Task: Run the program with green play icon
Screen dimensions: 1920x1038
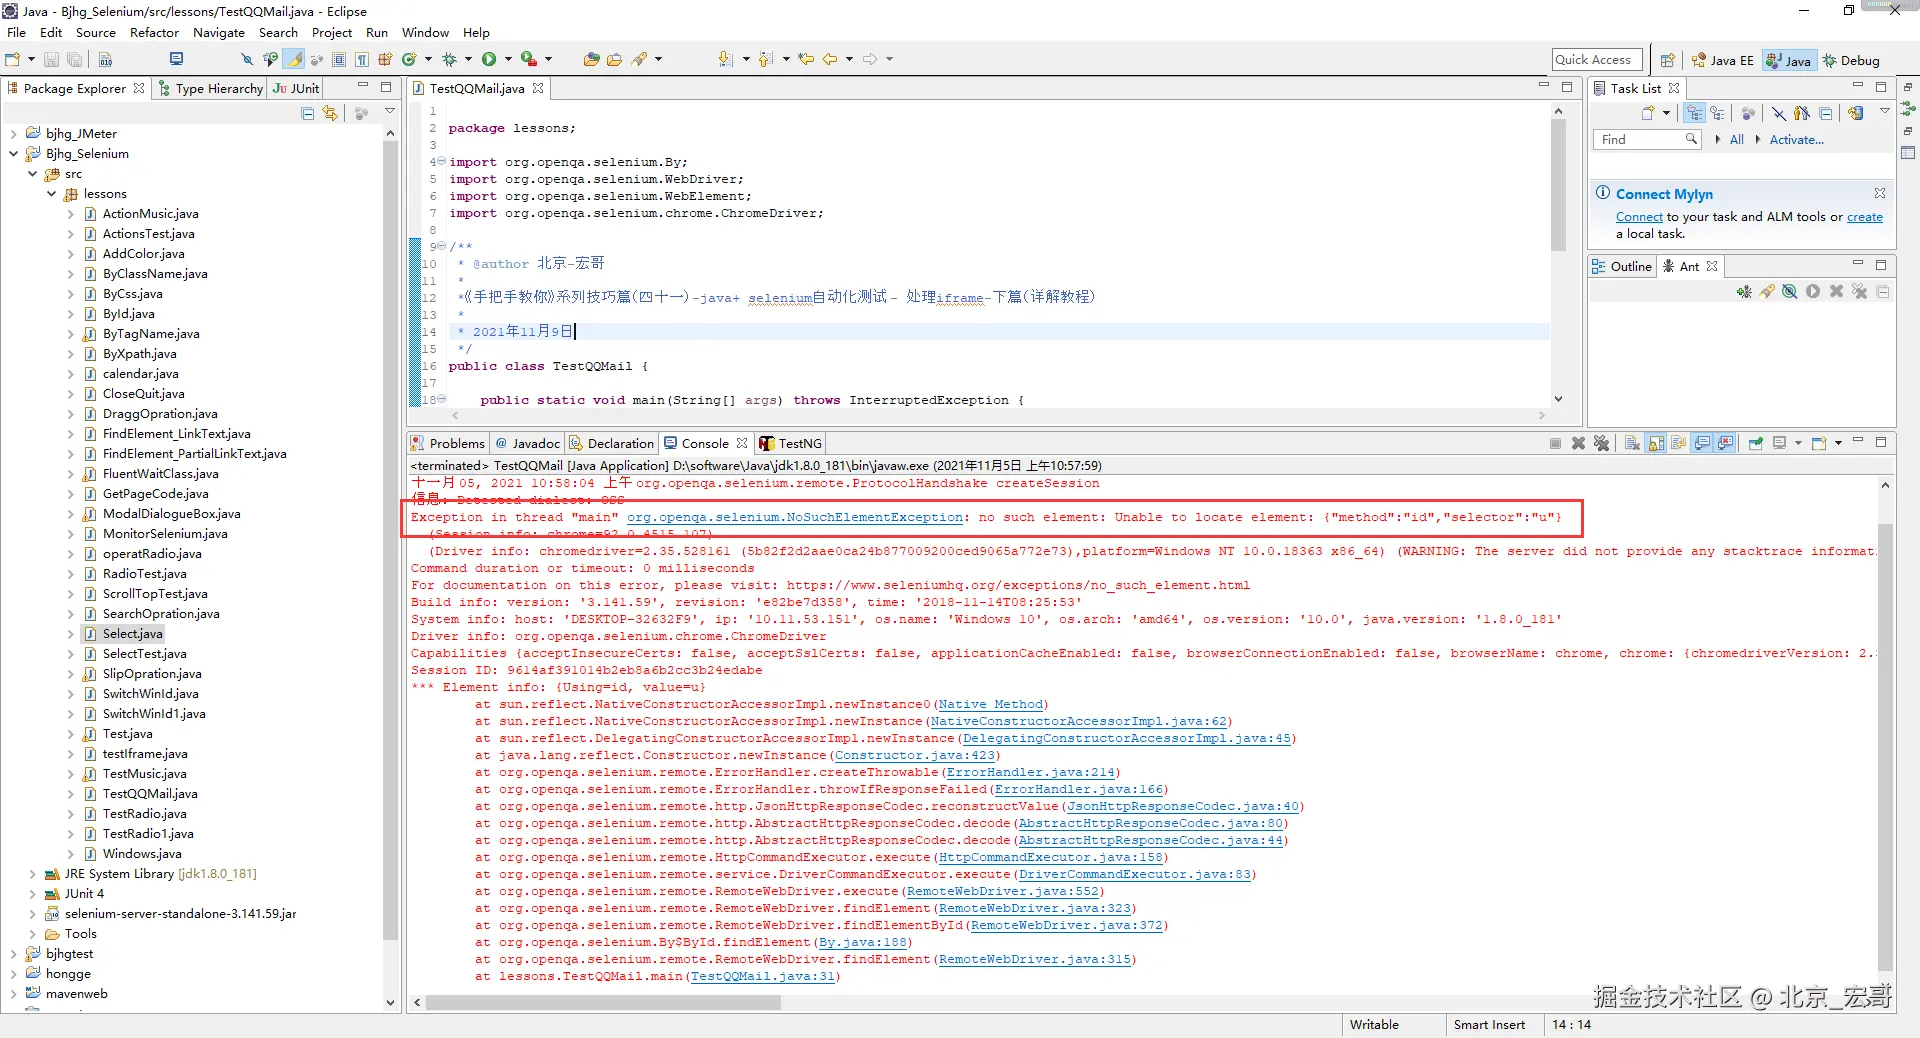Action: click(x=489, y=60)
